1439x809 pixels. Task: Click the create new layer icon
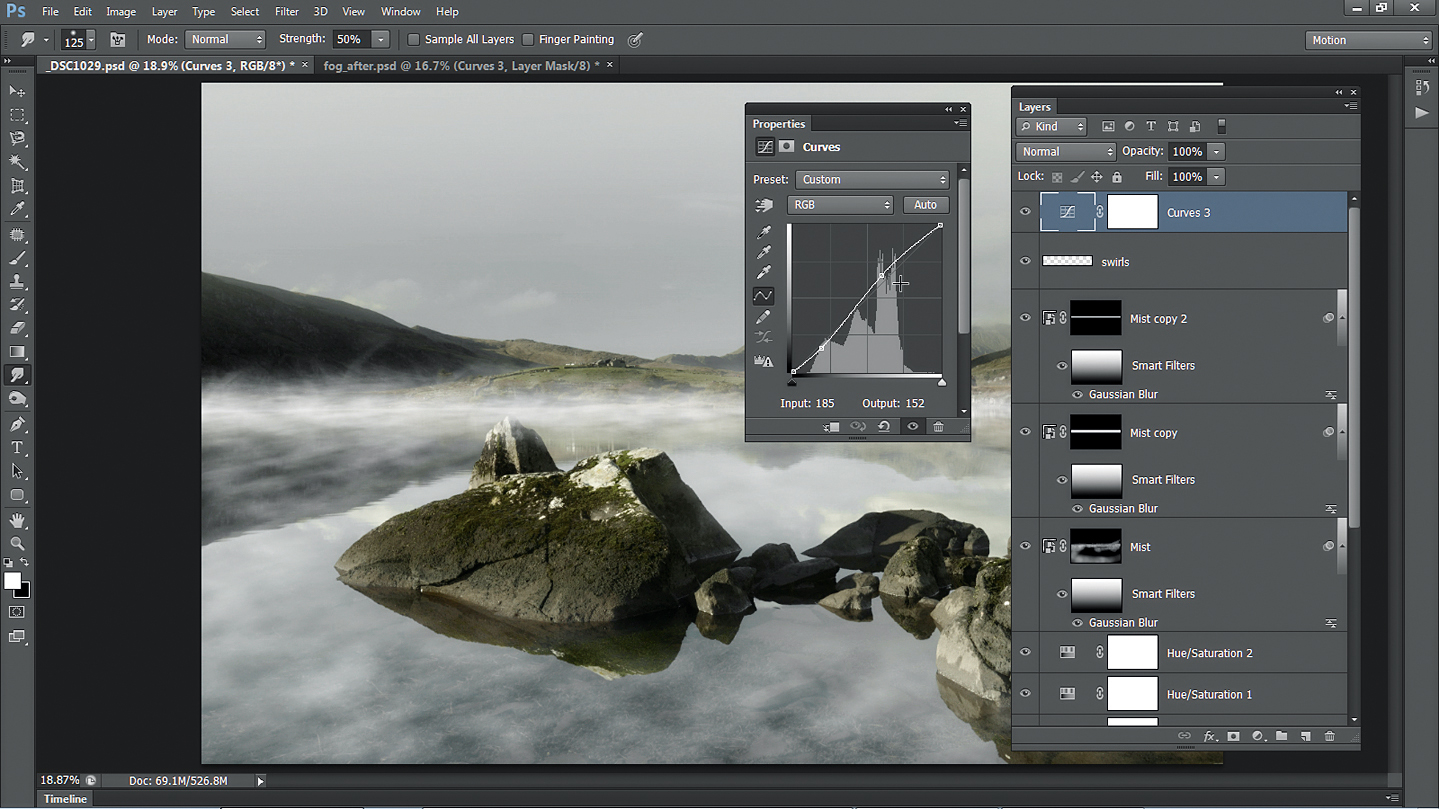[1305, 737]
